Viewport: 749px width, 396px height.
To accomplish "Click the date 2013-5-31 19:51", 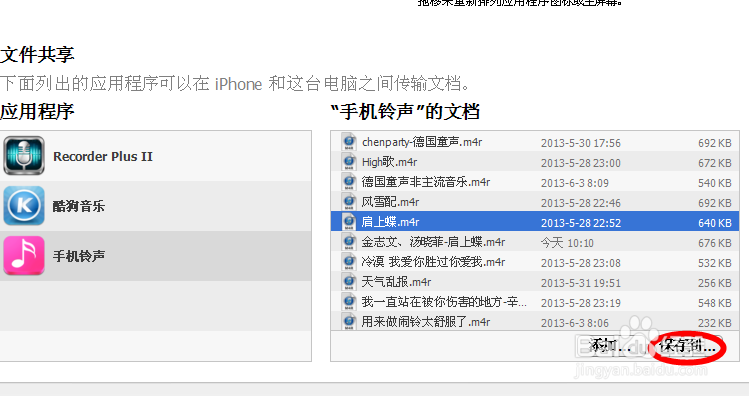I will pyautogui.click(x=580, y=283).
